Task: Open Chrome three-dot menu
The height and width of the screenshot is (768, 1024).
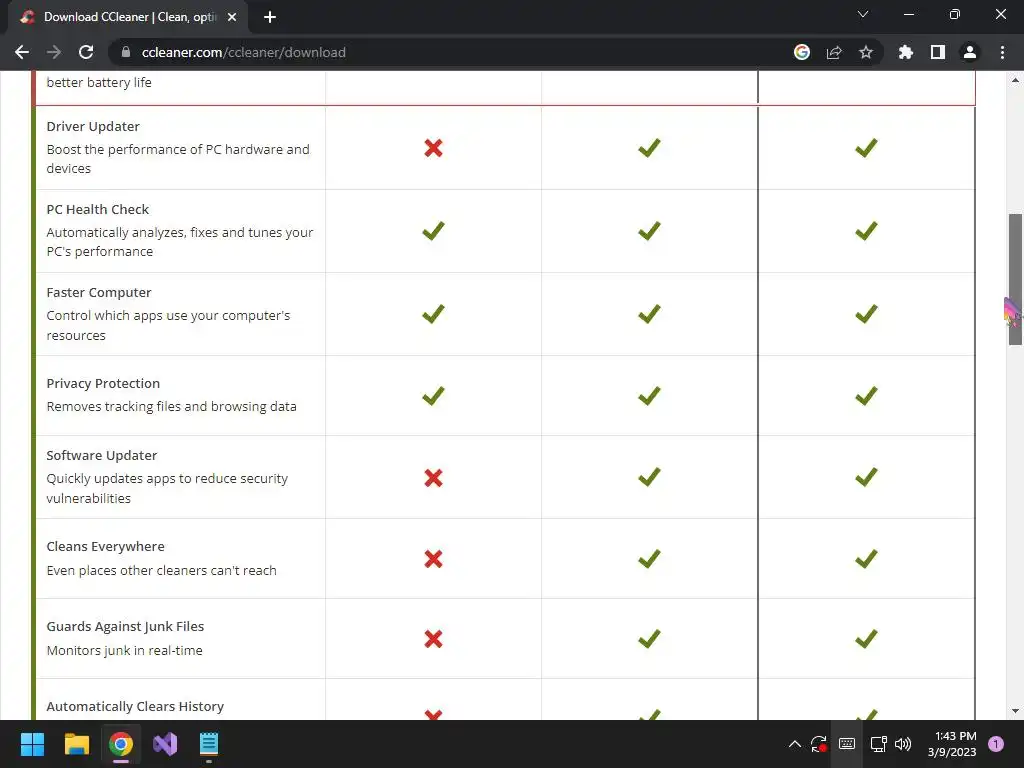Action: (1002, 52)
